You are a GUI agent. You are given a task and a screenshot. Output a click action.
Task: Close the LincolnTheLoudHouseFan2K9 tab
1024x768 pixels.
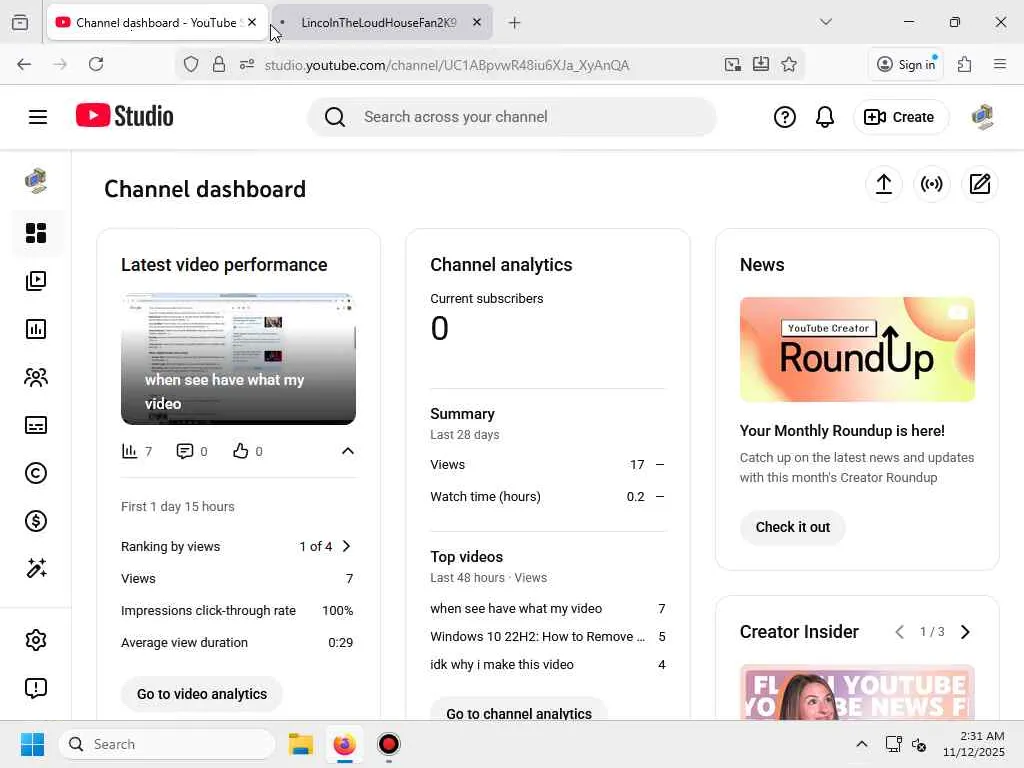477,22
